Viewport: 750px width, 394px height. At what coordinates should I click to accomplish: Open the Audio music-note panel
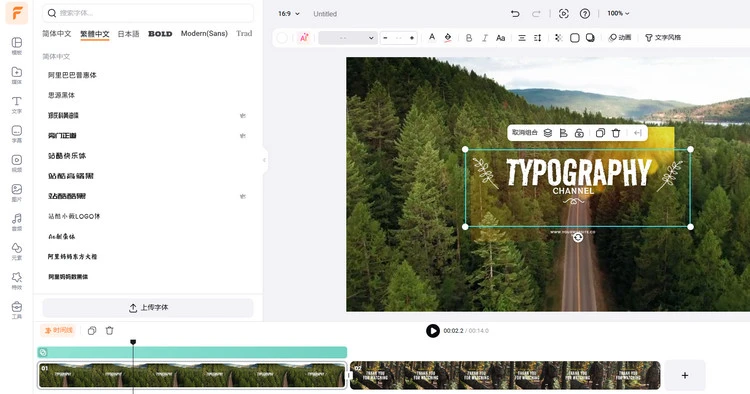click(17, 222)
